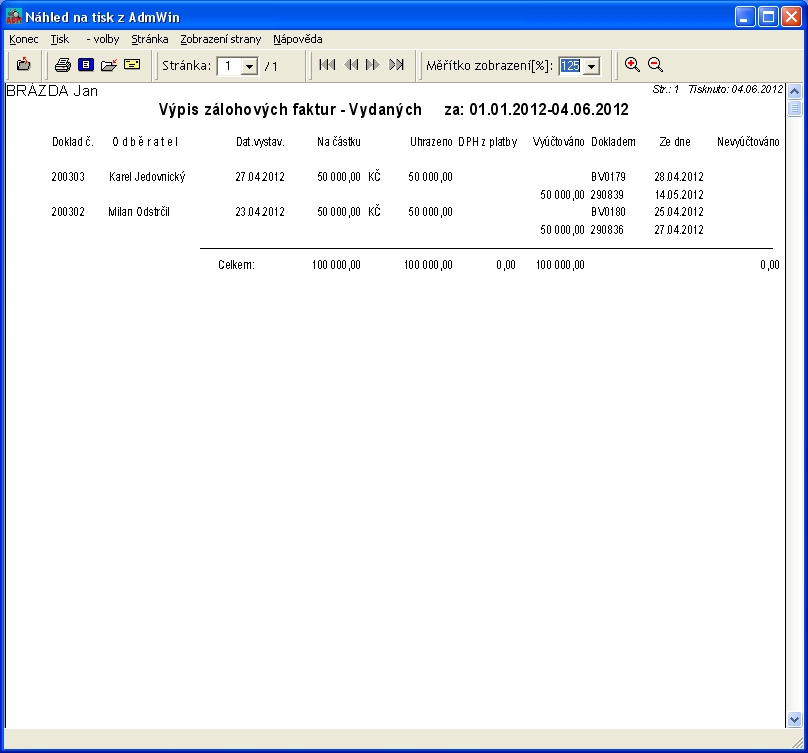Click document number 290839

click(x=607, y=195)
